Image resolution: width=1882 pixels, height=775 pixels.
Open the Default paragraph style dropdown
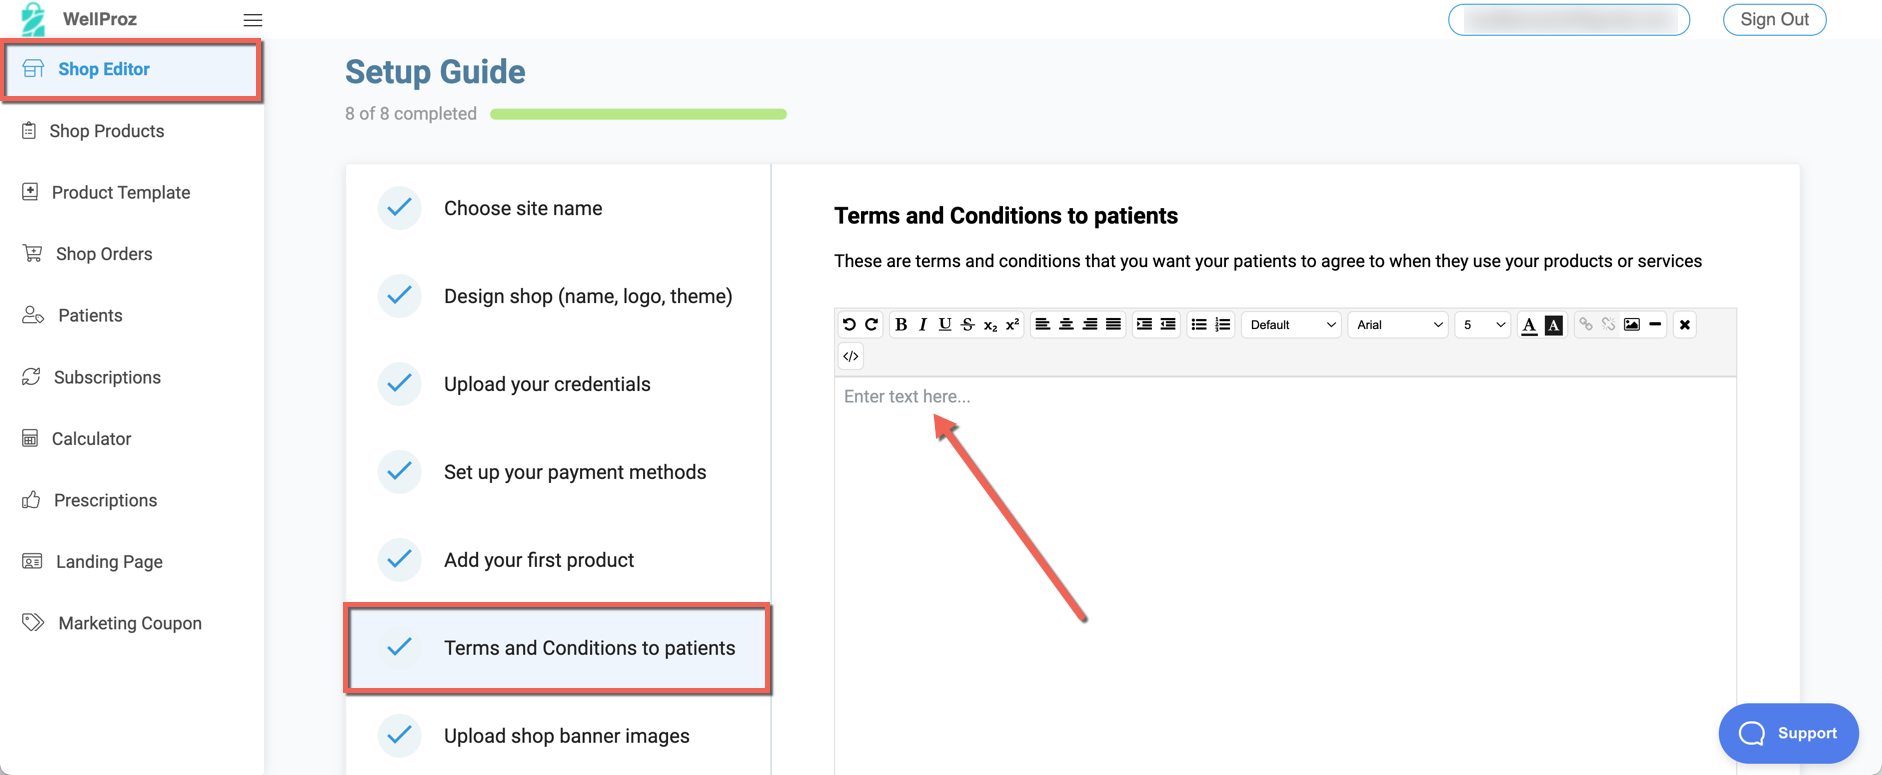pos(1291,325)
